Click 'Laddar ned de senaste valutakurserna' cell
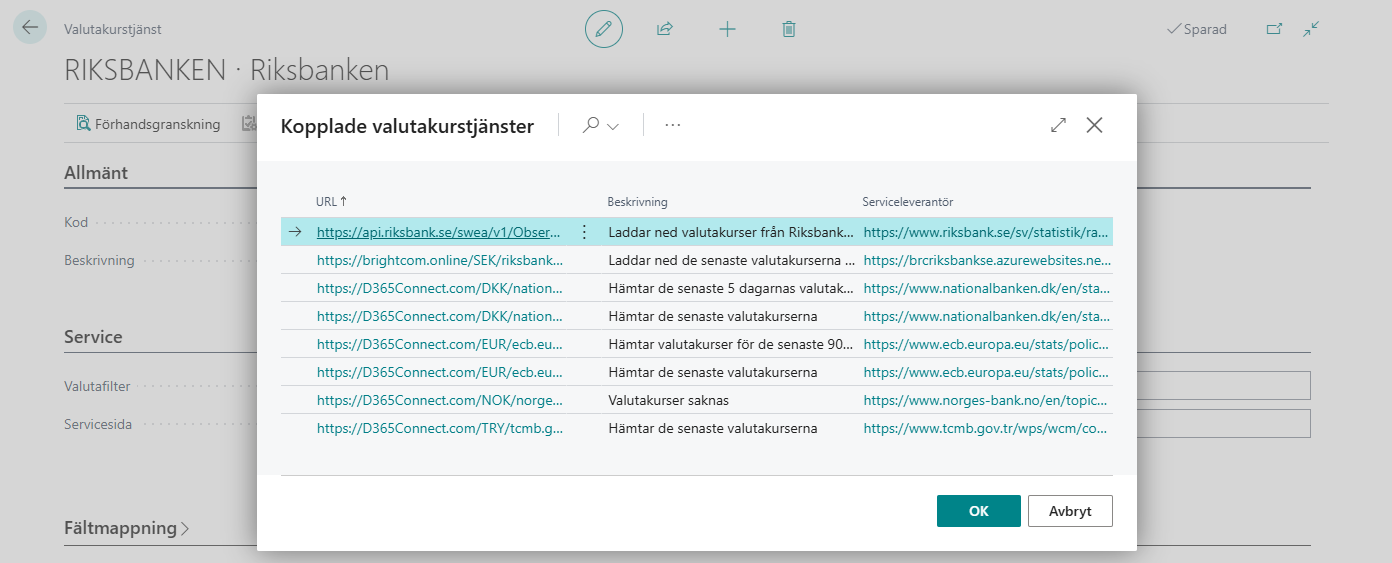 pos(731,260)
